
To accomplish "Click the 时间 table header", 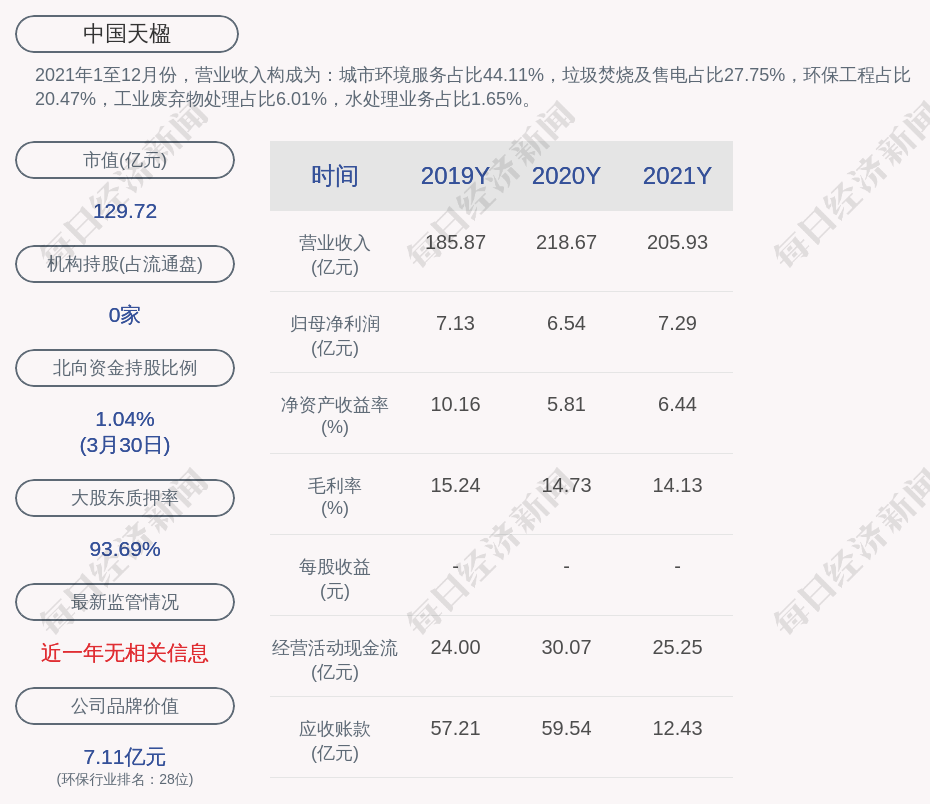I will point(334,176).
